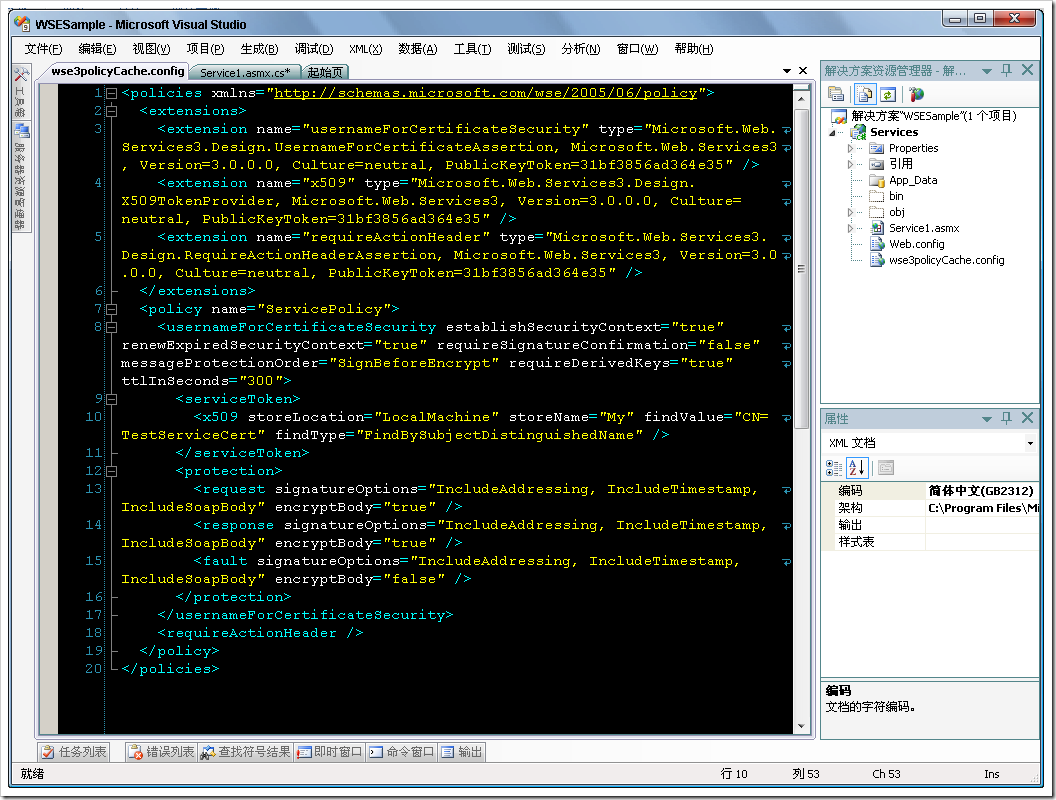Select the 编码 encoding property row
Screen dimensions: 1056x800
930,491
